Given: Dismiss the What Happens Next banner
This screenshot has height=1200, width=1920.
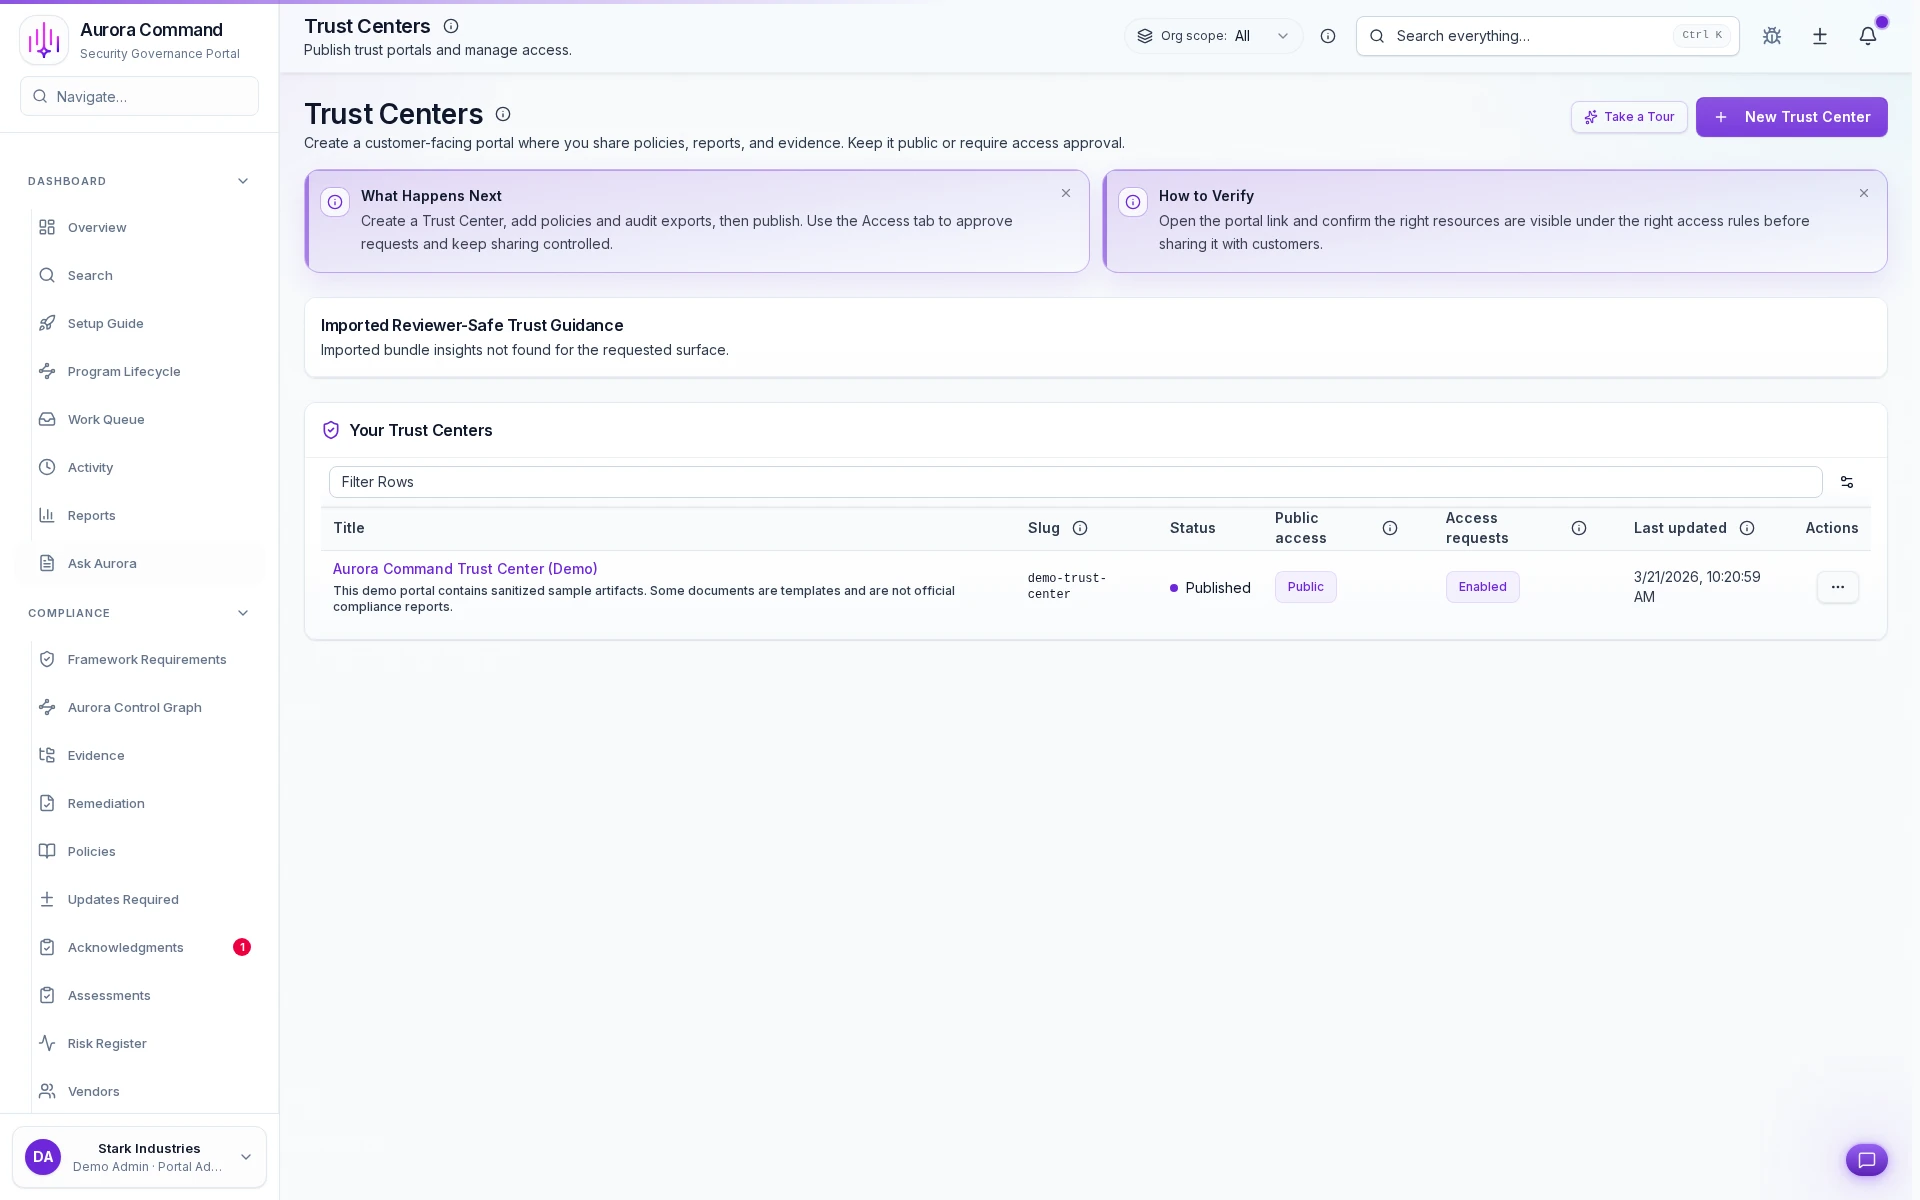Looking at the screenshot, I should click(x=1065, y=193).
